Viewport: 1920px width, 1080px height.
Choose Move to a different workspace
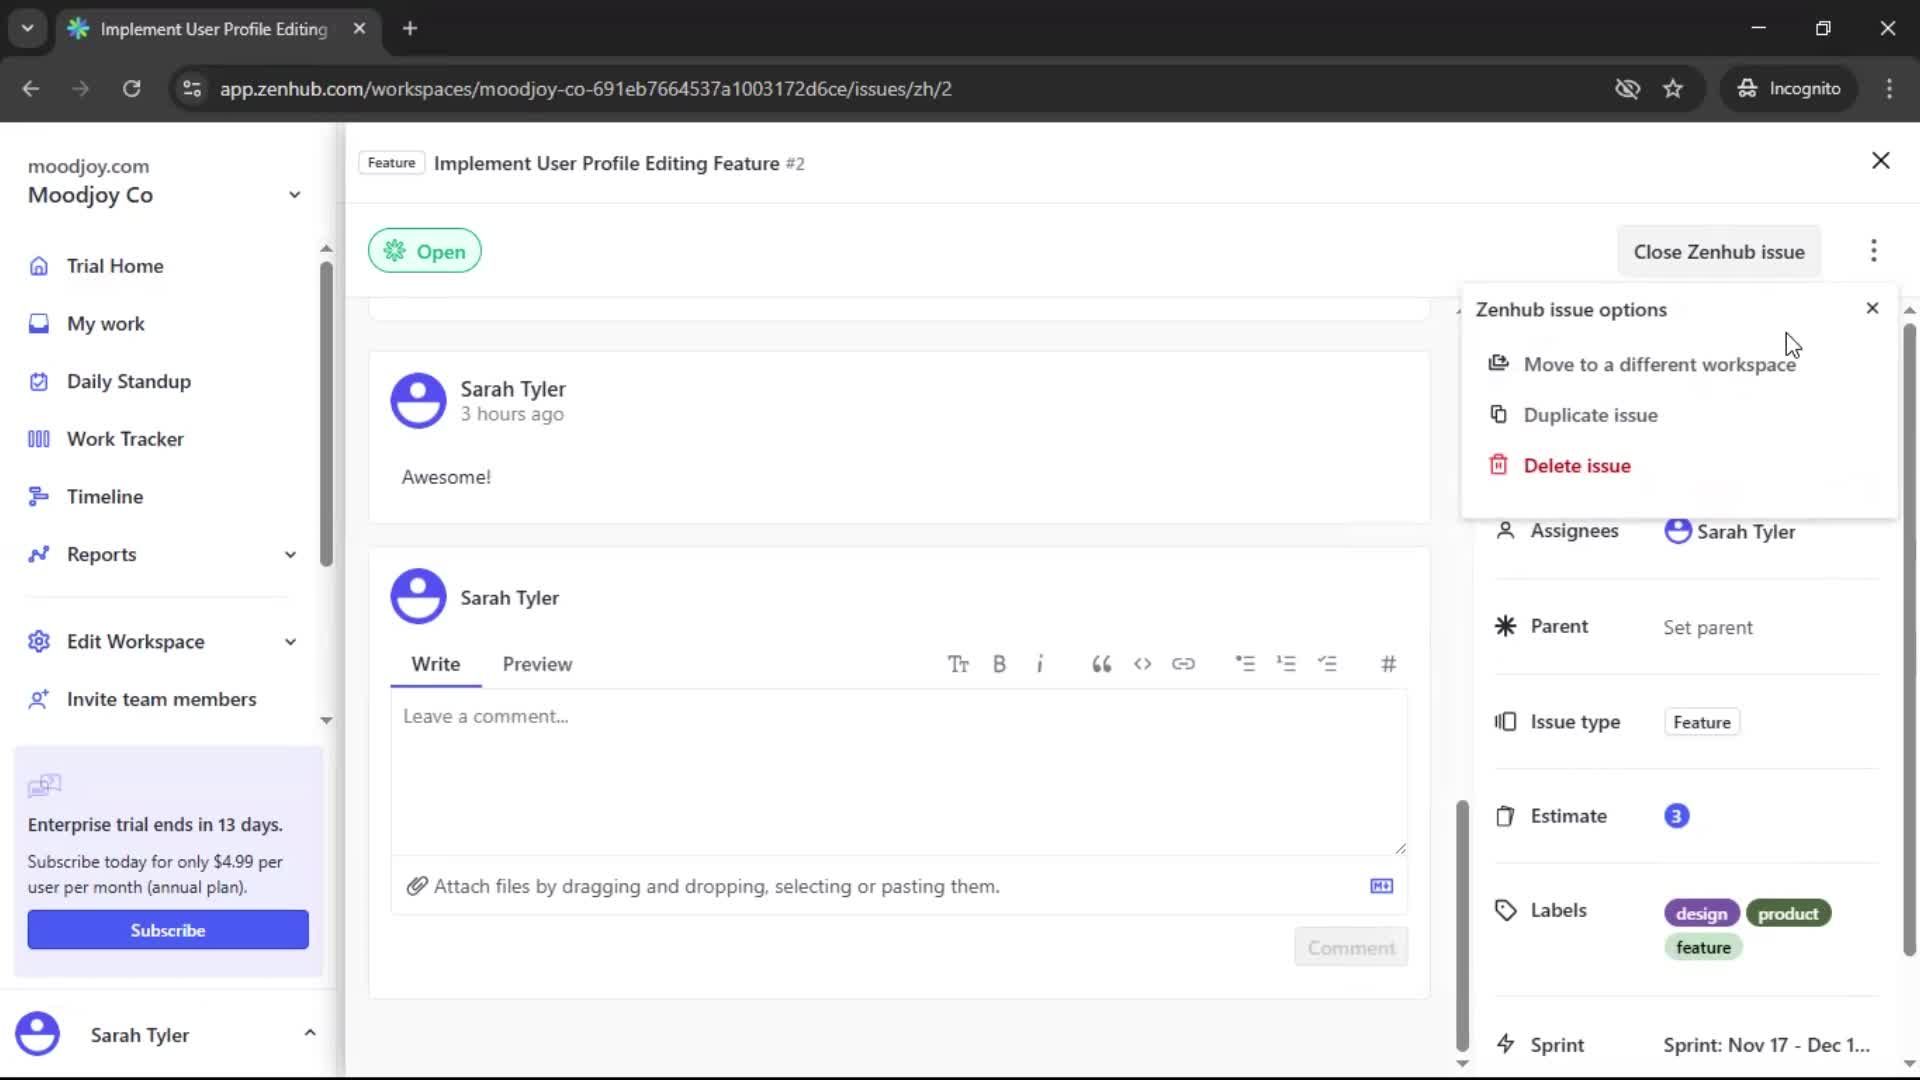[1660, 364]
